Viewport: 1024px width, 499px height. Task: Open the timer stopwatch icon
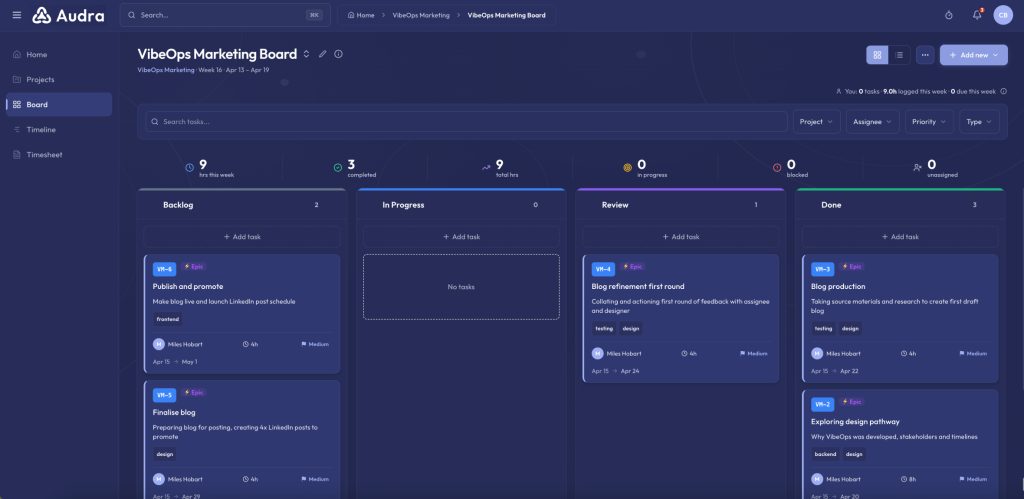coord(949,15)
